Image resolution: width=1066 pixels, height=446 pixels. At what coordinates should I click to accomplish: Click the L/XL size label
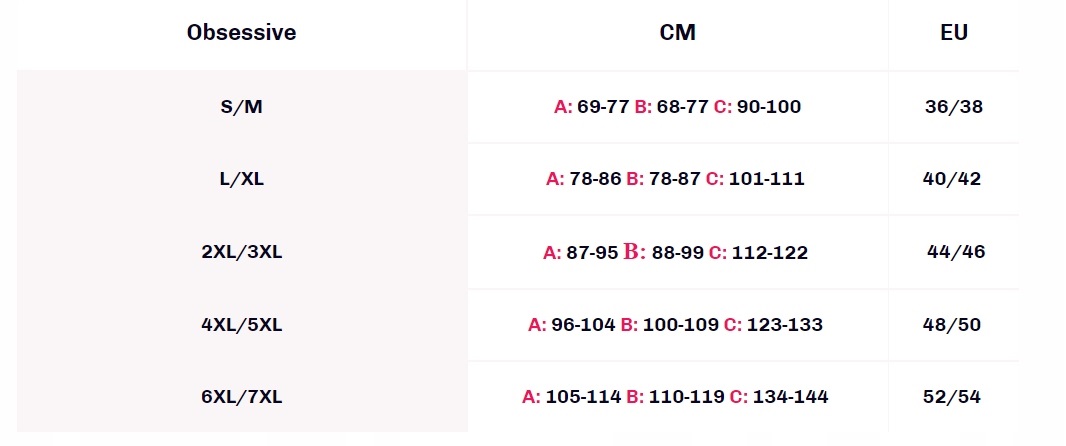(x=241, y=180)
